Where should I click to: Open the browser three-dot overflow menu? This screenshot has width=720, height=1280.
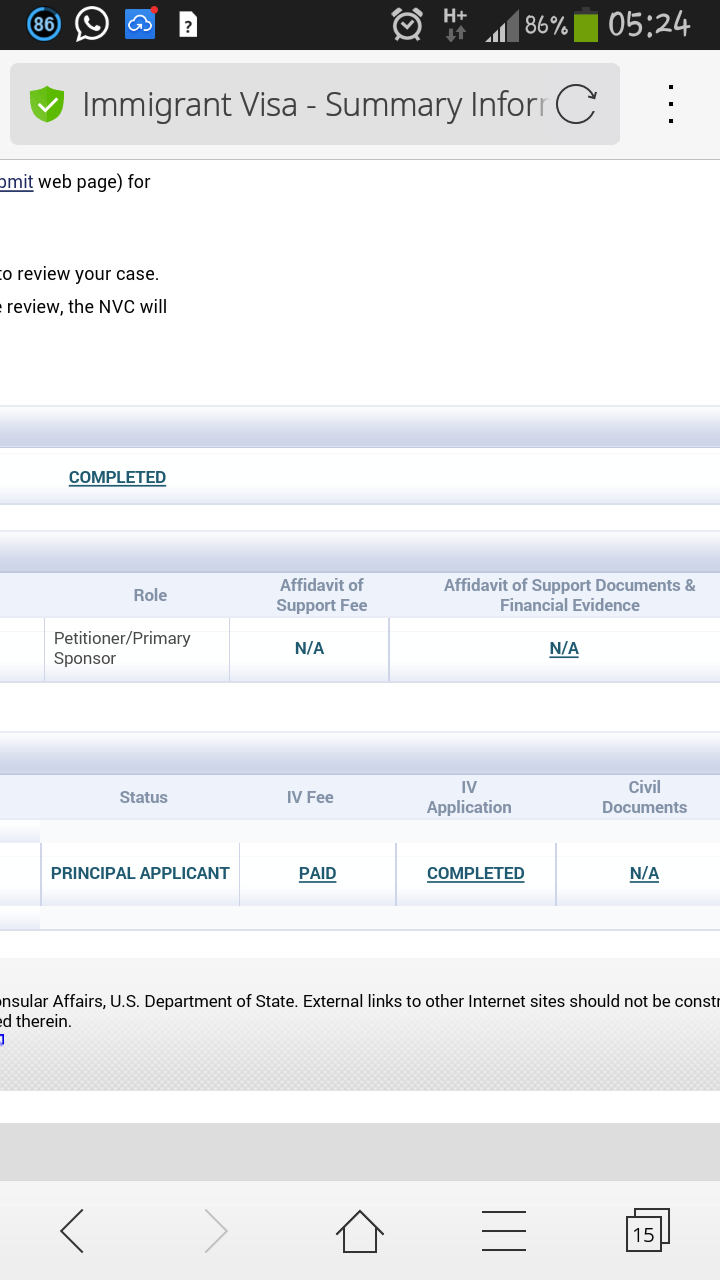(671, 104)
